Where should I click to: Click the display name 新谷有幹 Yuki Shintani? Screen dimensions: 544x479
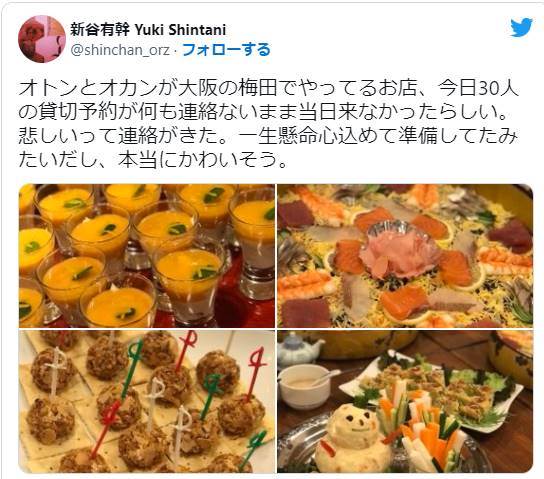point(148,30)
